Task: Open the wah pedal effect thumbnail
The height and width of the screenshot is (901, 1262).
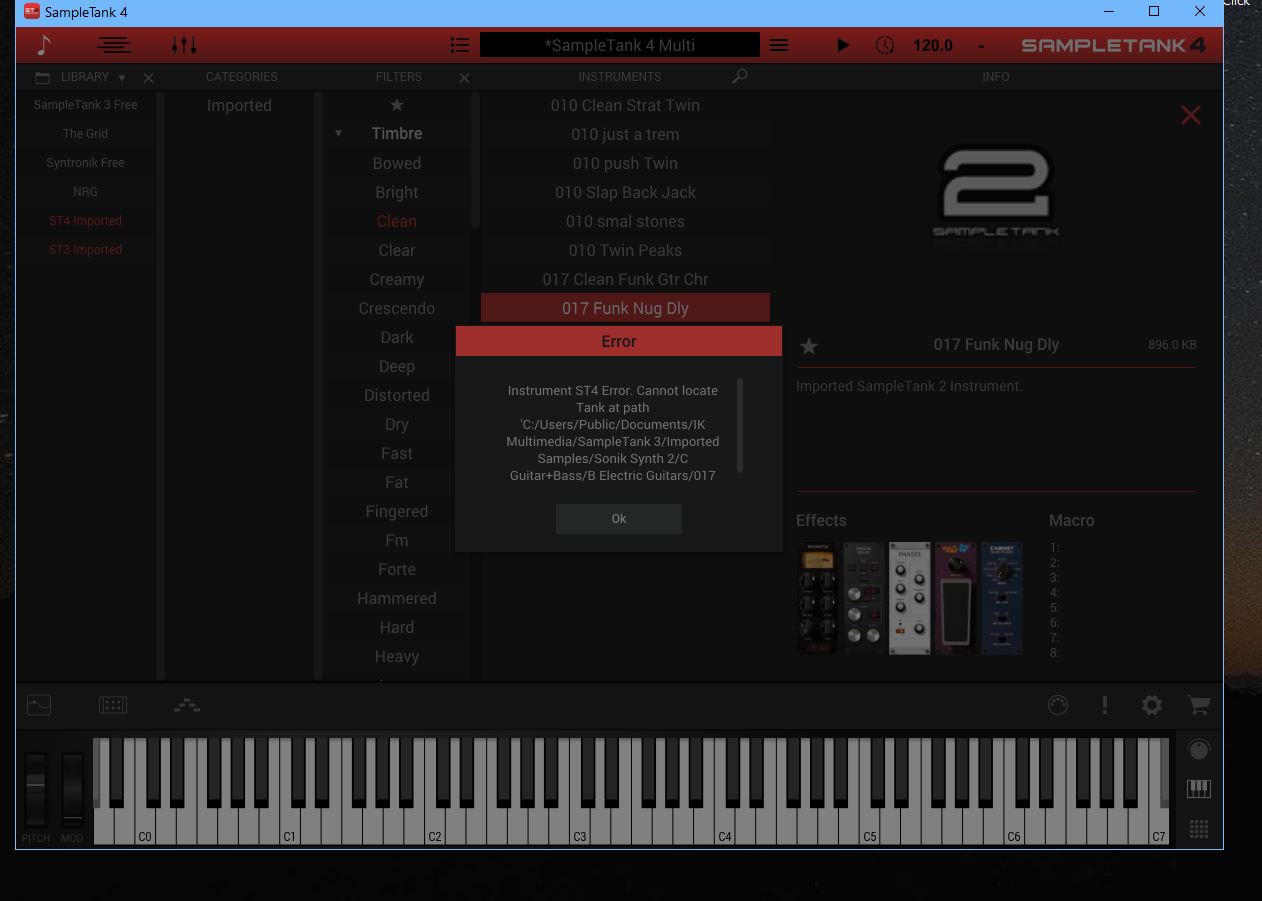Action: (956, 597)
